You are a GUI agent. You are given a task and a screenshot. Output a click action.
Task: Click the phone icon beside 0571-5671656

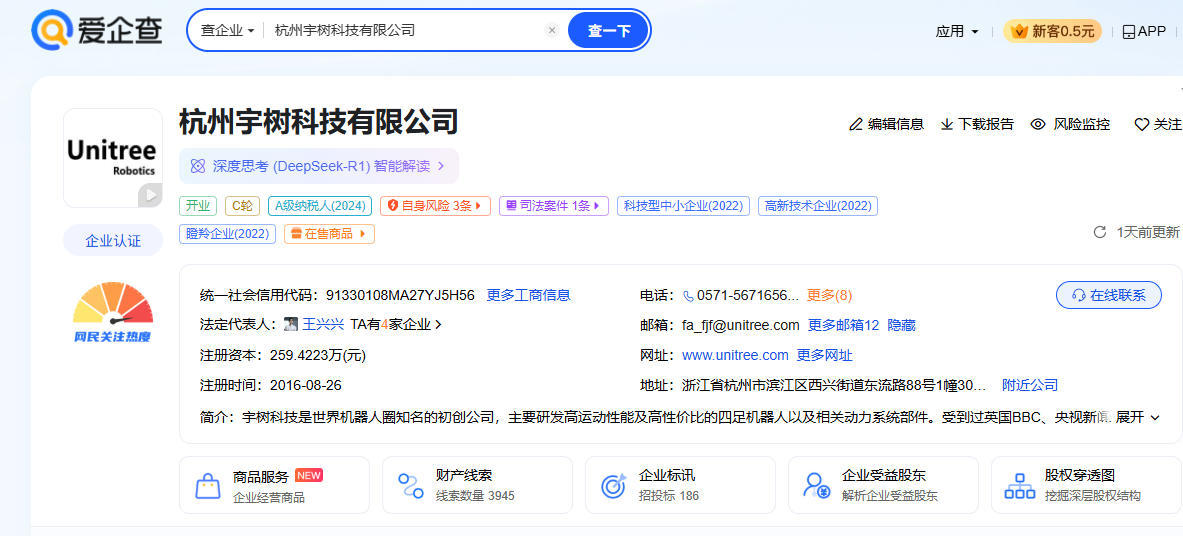(688, 296)
